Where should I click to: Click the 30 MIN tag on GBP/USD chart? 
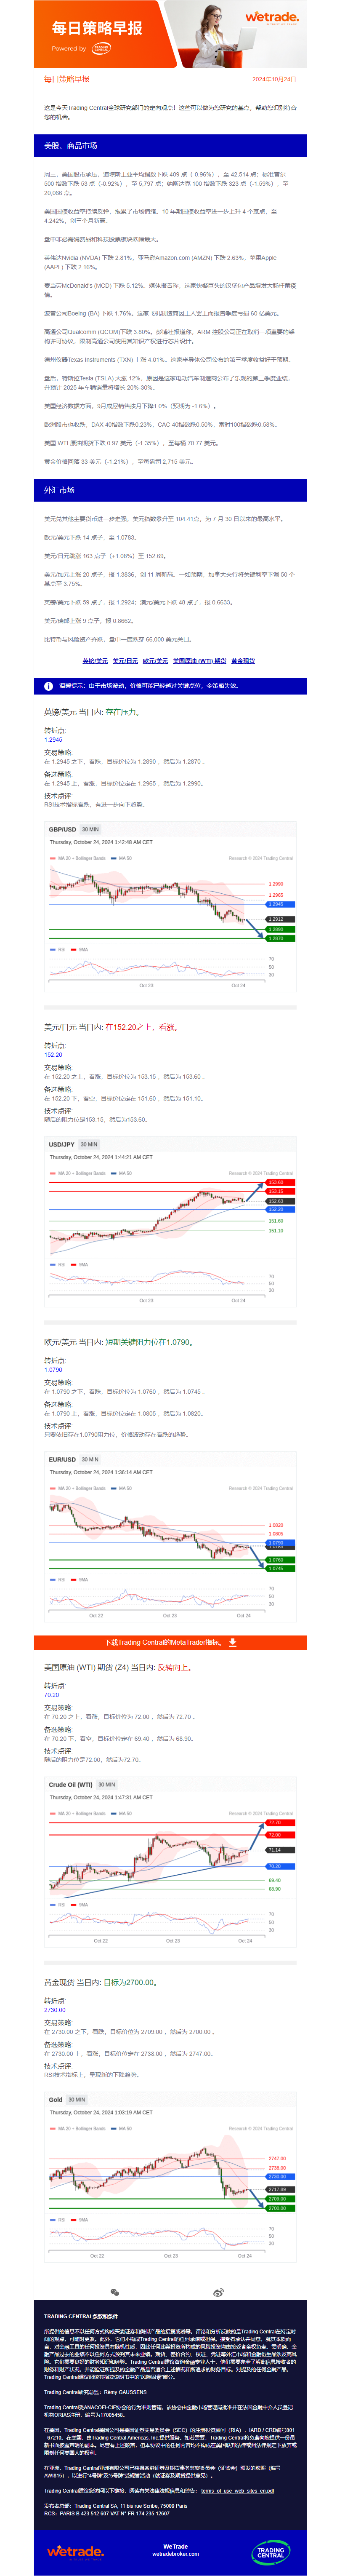tap(90, 829)
